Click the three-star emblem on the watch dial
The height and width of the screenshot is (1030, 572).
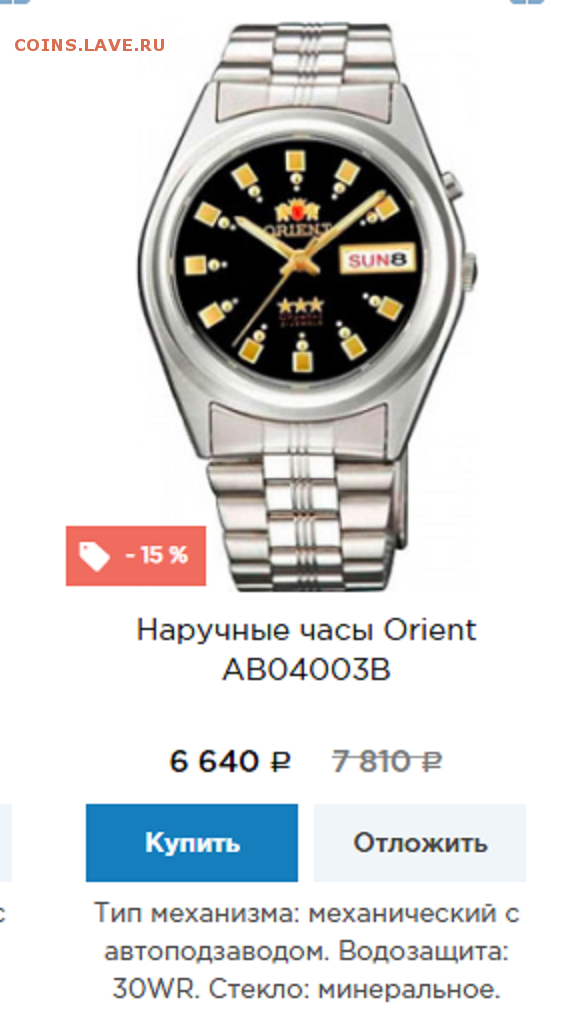point(301,305)
